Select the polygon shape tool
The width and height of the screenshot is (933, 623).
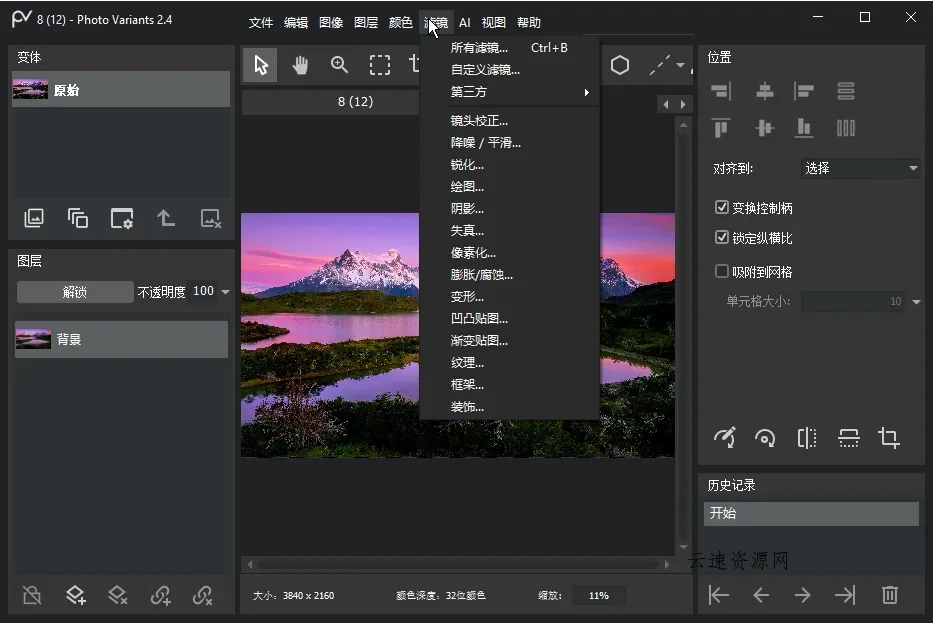click(620, 64)
